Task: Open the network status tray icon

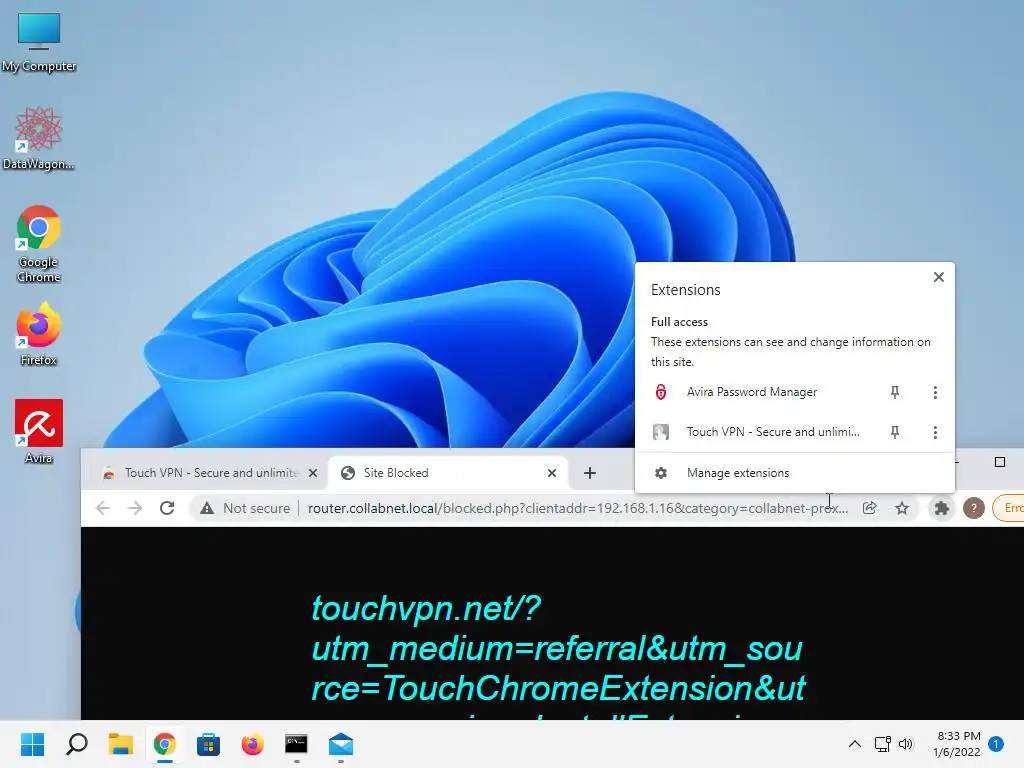Action: (883, 744)
